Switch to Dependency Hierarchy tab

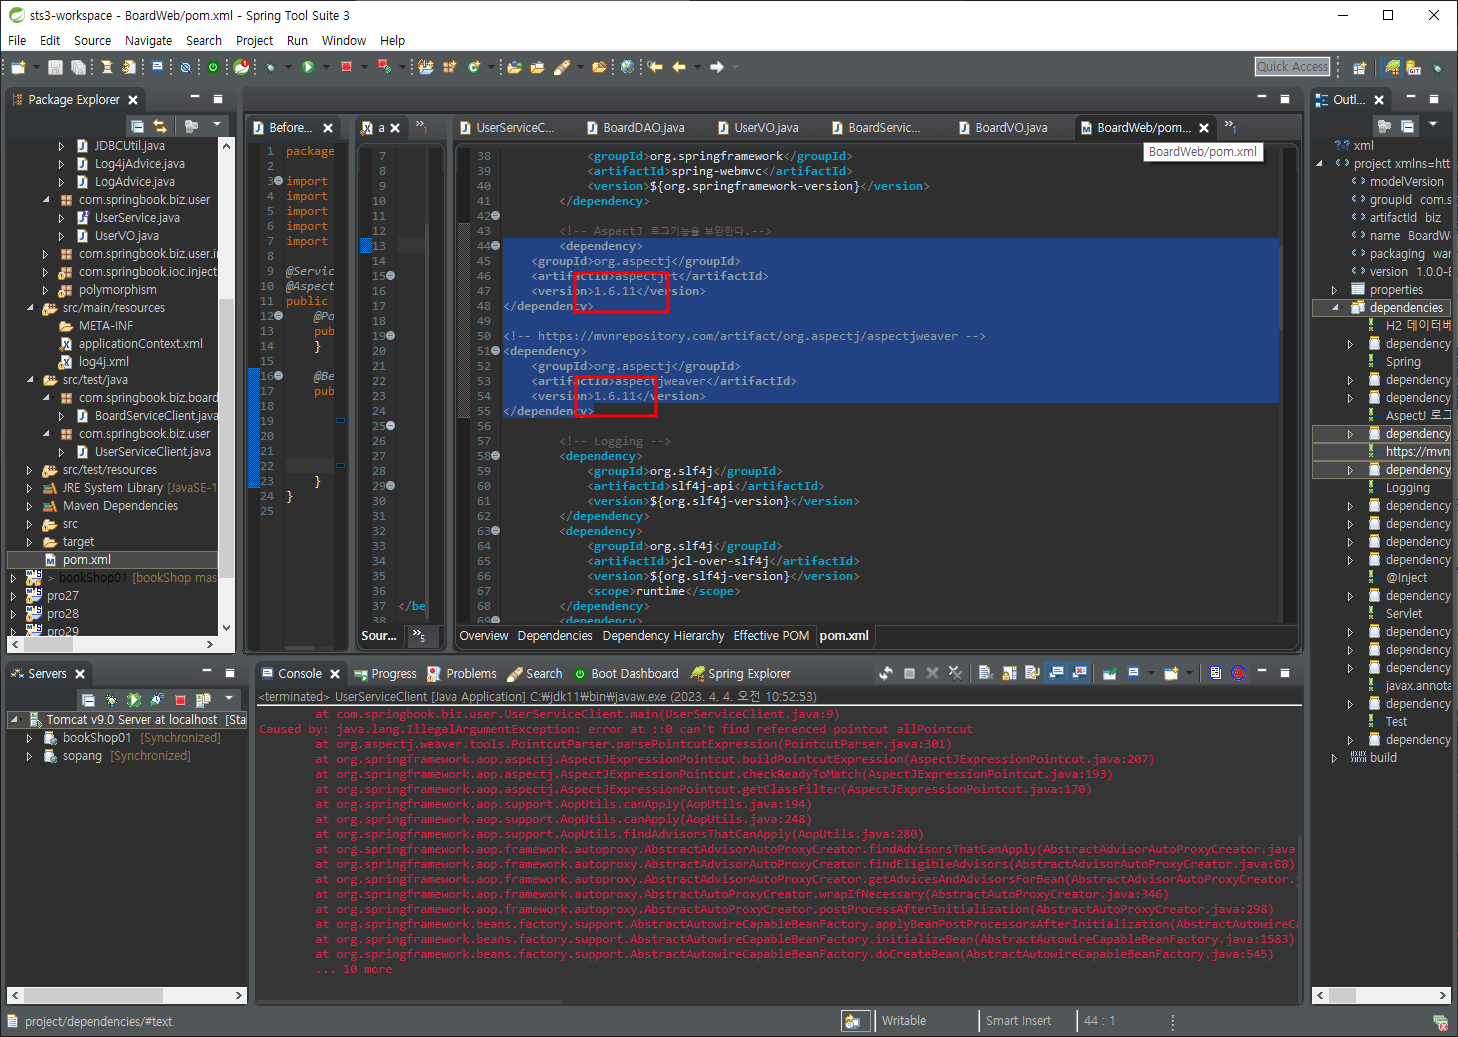(663, 636)
